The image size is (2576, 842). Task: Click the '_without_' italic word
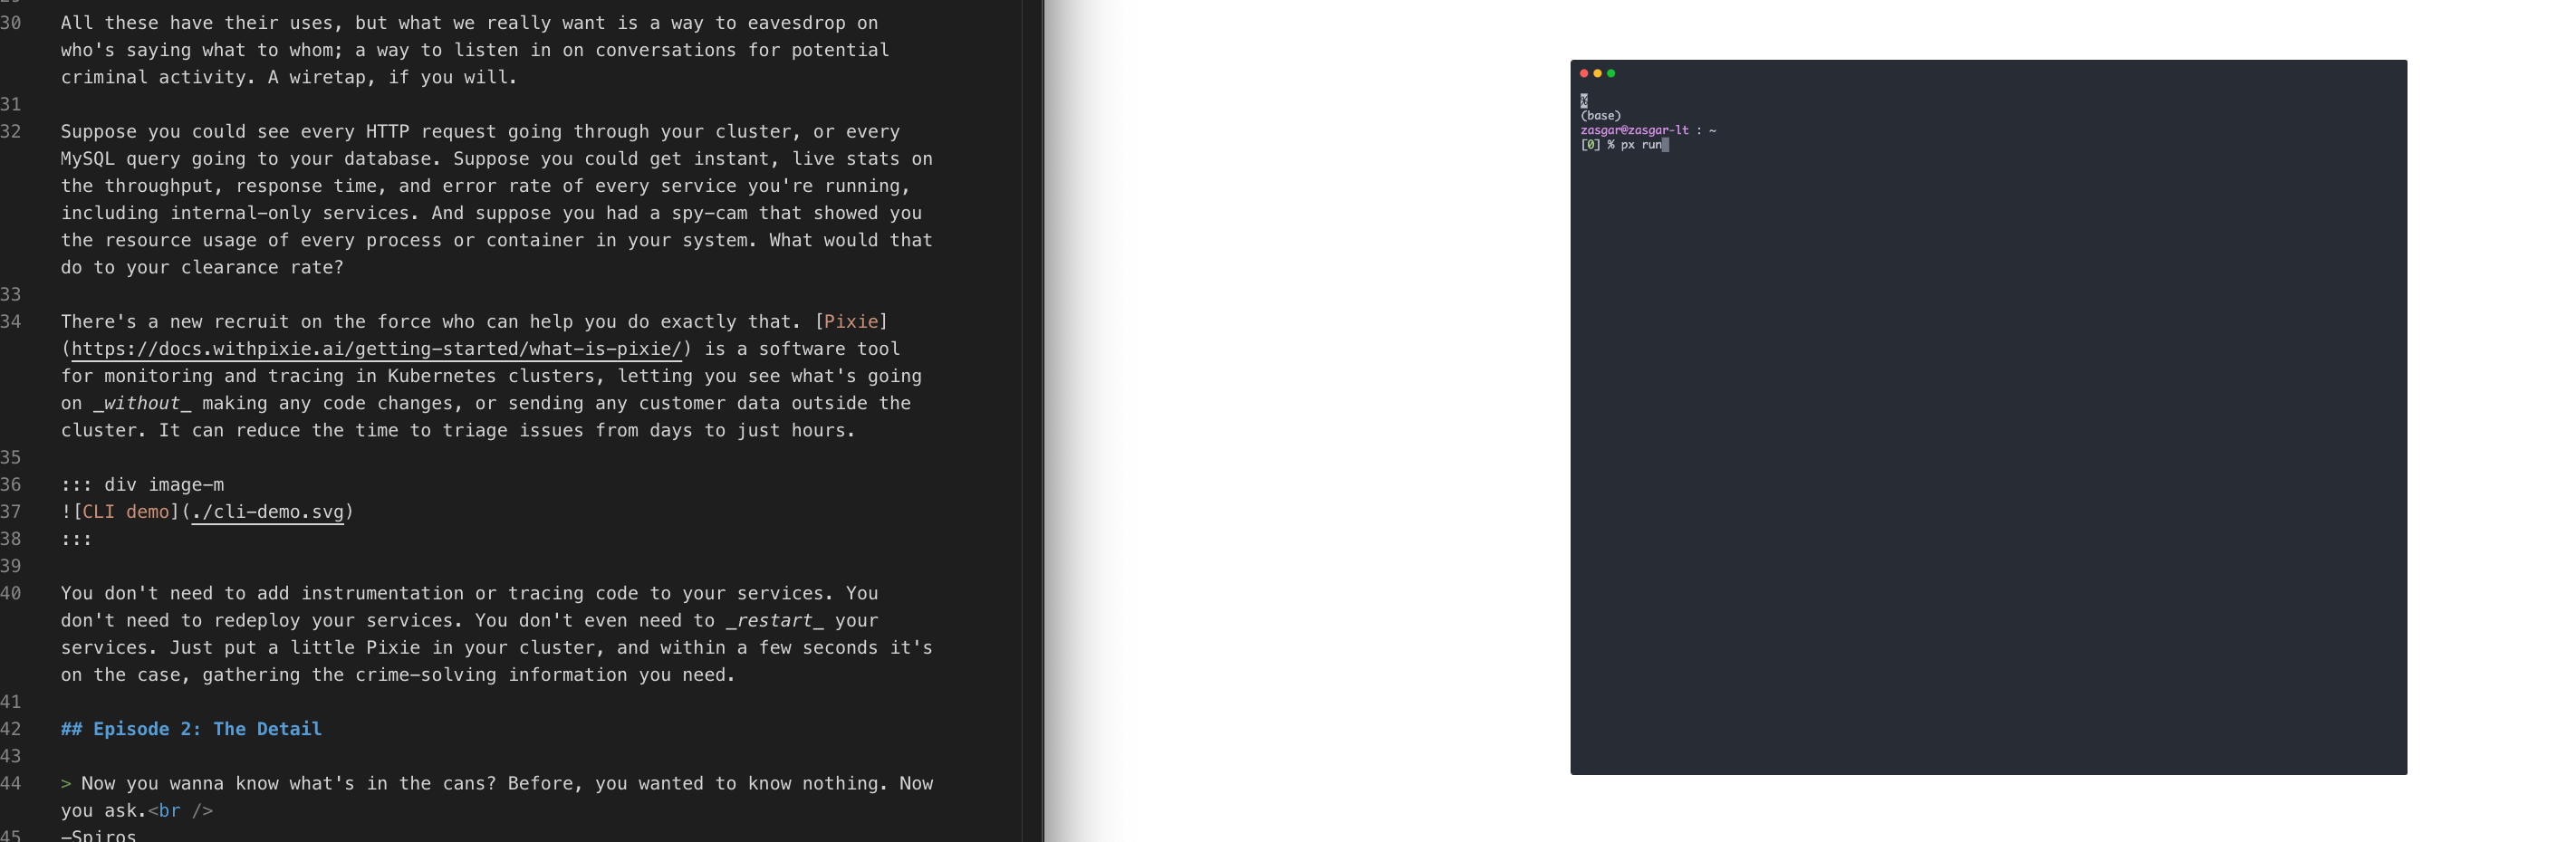pyautogui.click(x=142, y=403)
